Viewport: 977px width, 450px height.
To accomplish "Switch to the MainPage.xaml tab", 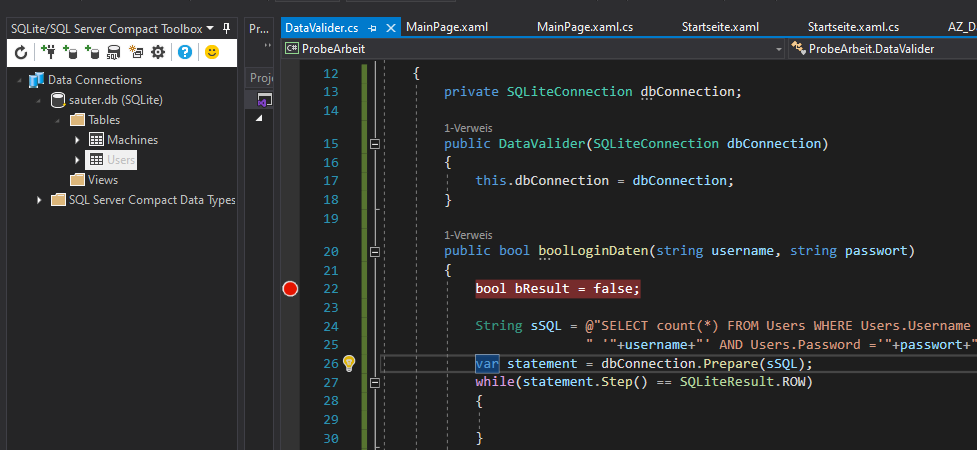I will (447, 27).
